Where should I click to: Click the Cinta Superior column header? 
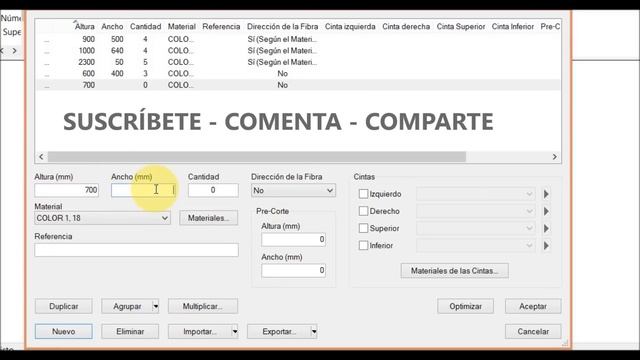pyautogui.click(x=461, y=27)
